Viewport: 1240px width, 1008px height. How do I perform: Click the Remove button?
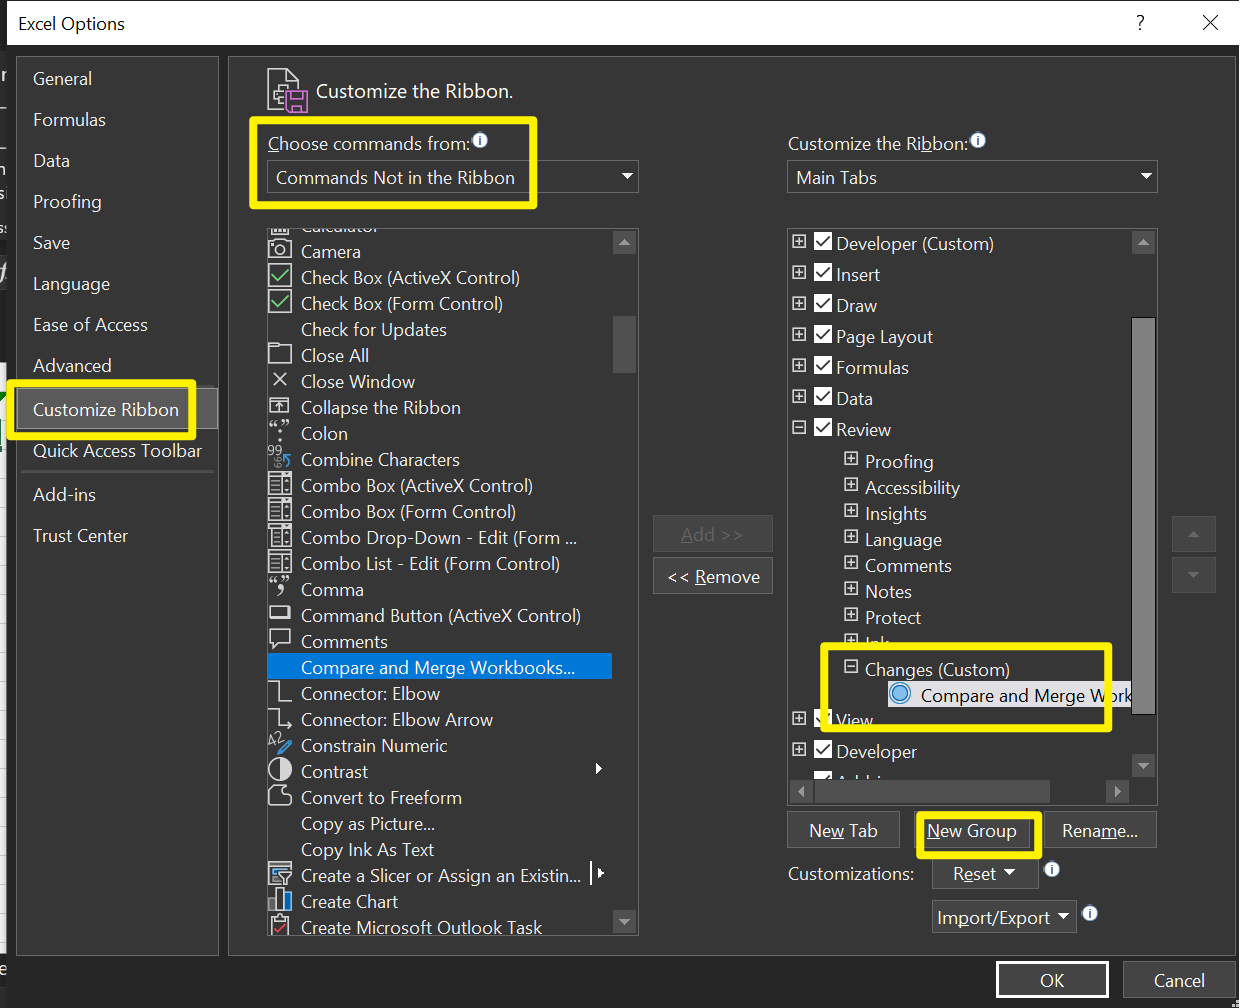coord(713,577)
